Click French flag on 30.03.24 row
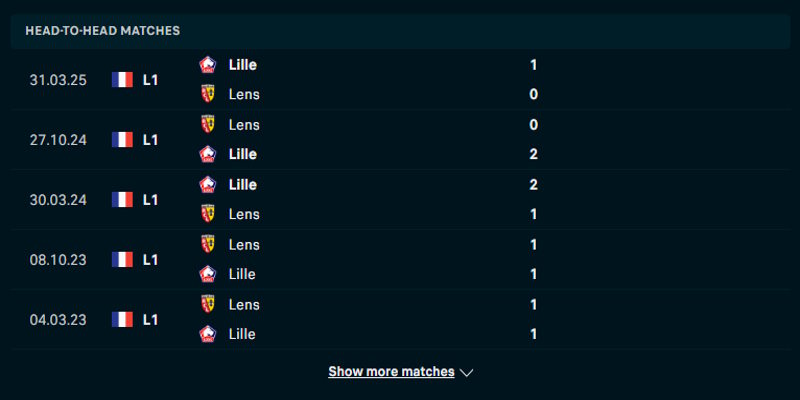The width and height of the screenshot is (800, 400). point(123,199)
